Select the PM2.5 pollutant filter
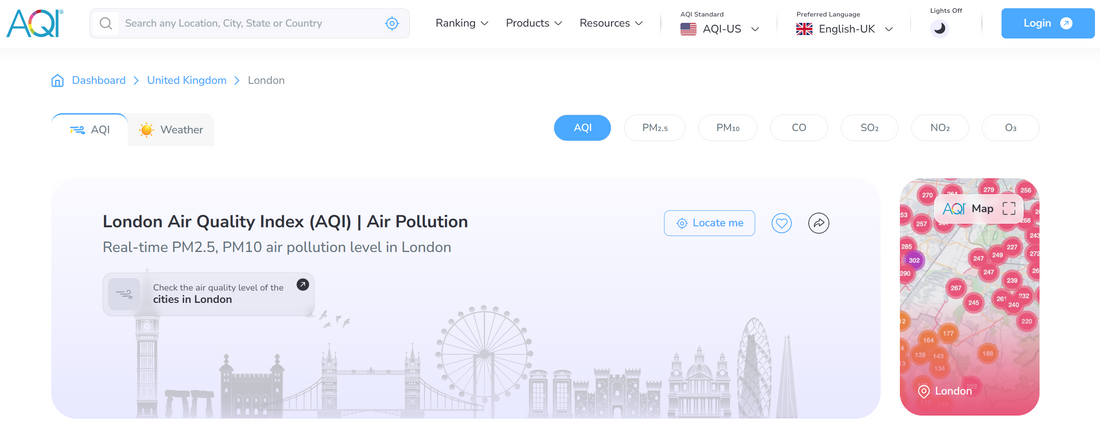The image size is (1100, 433). pos(655,128)
